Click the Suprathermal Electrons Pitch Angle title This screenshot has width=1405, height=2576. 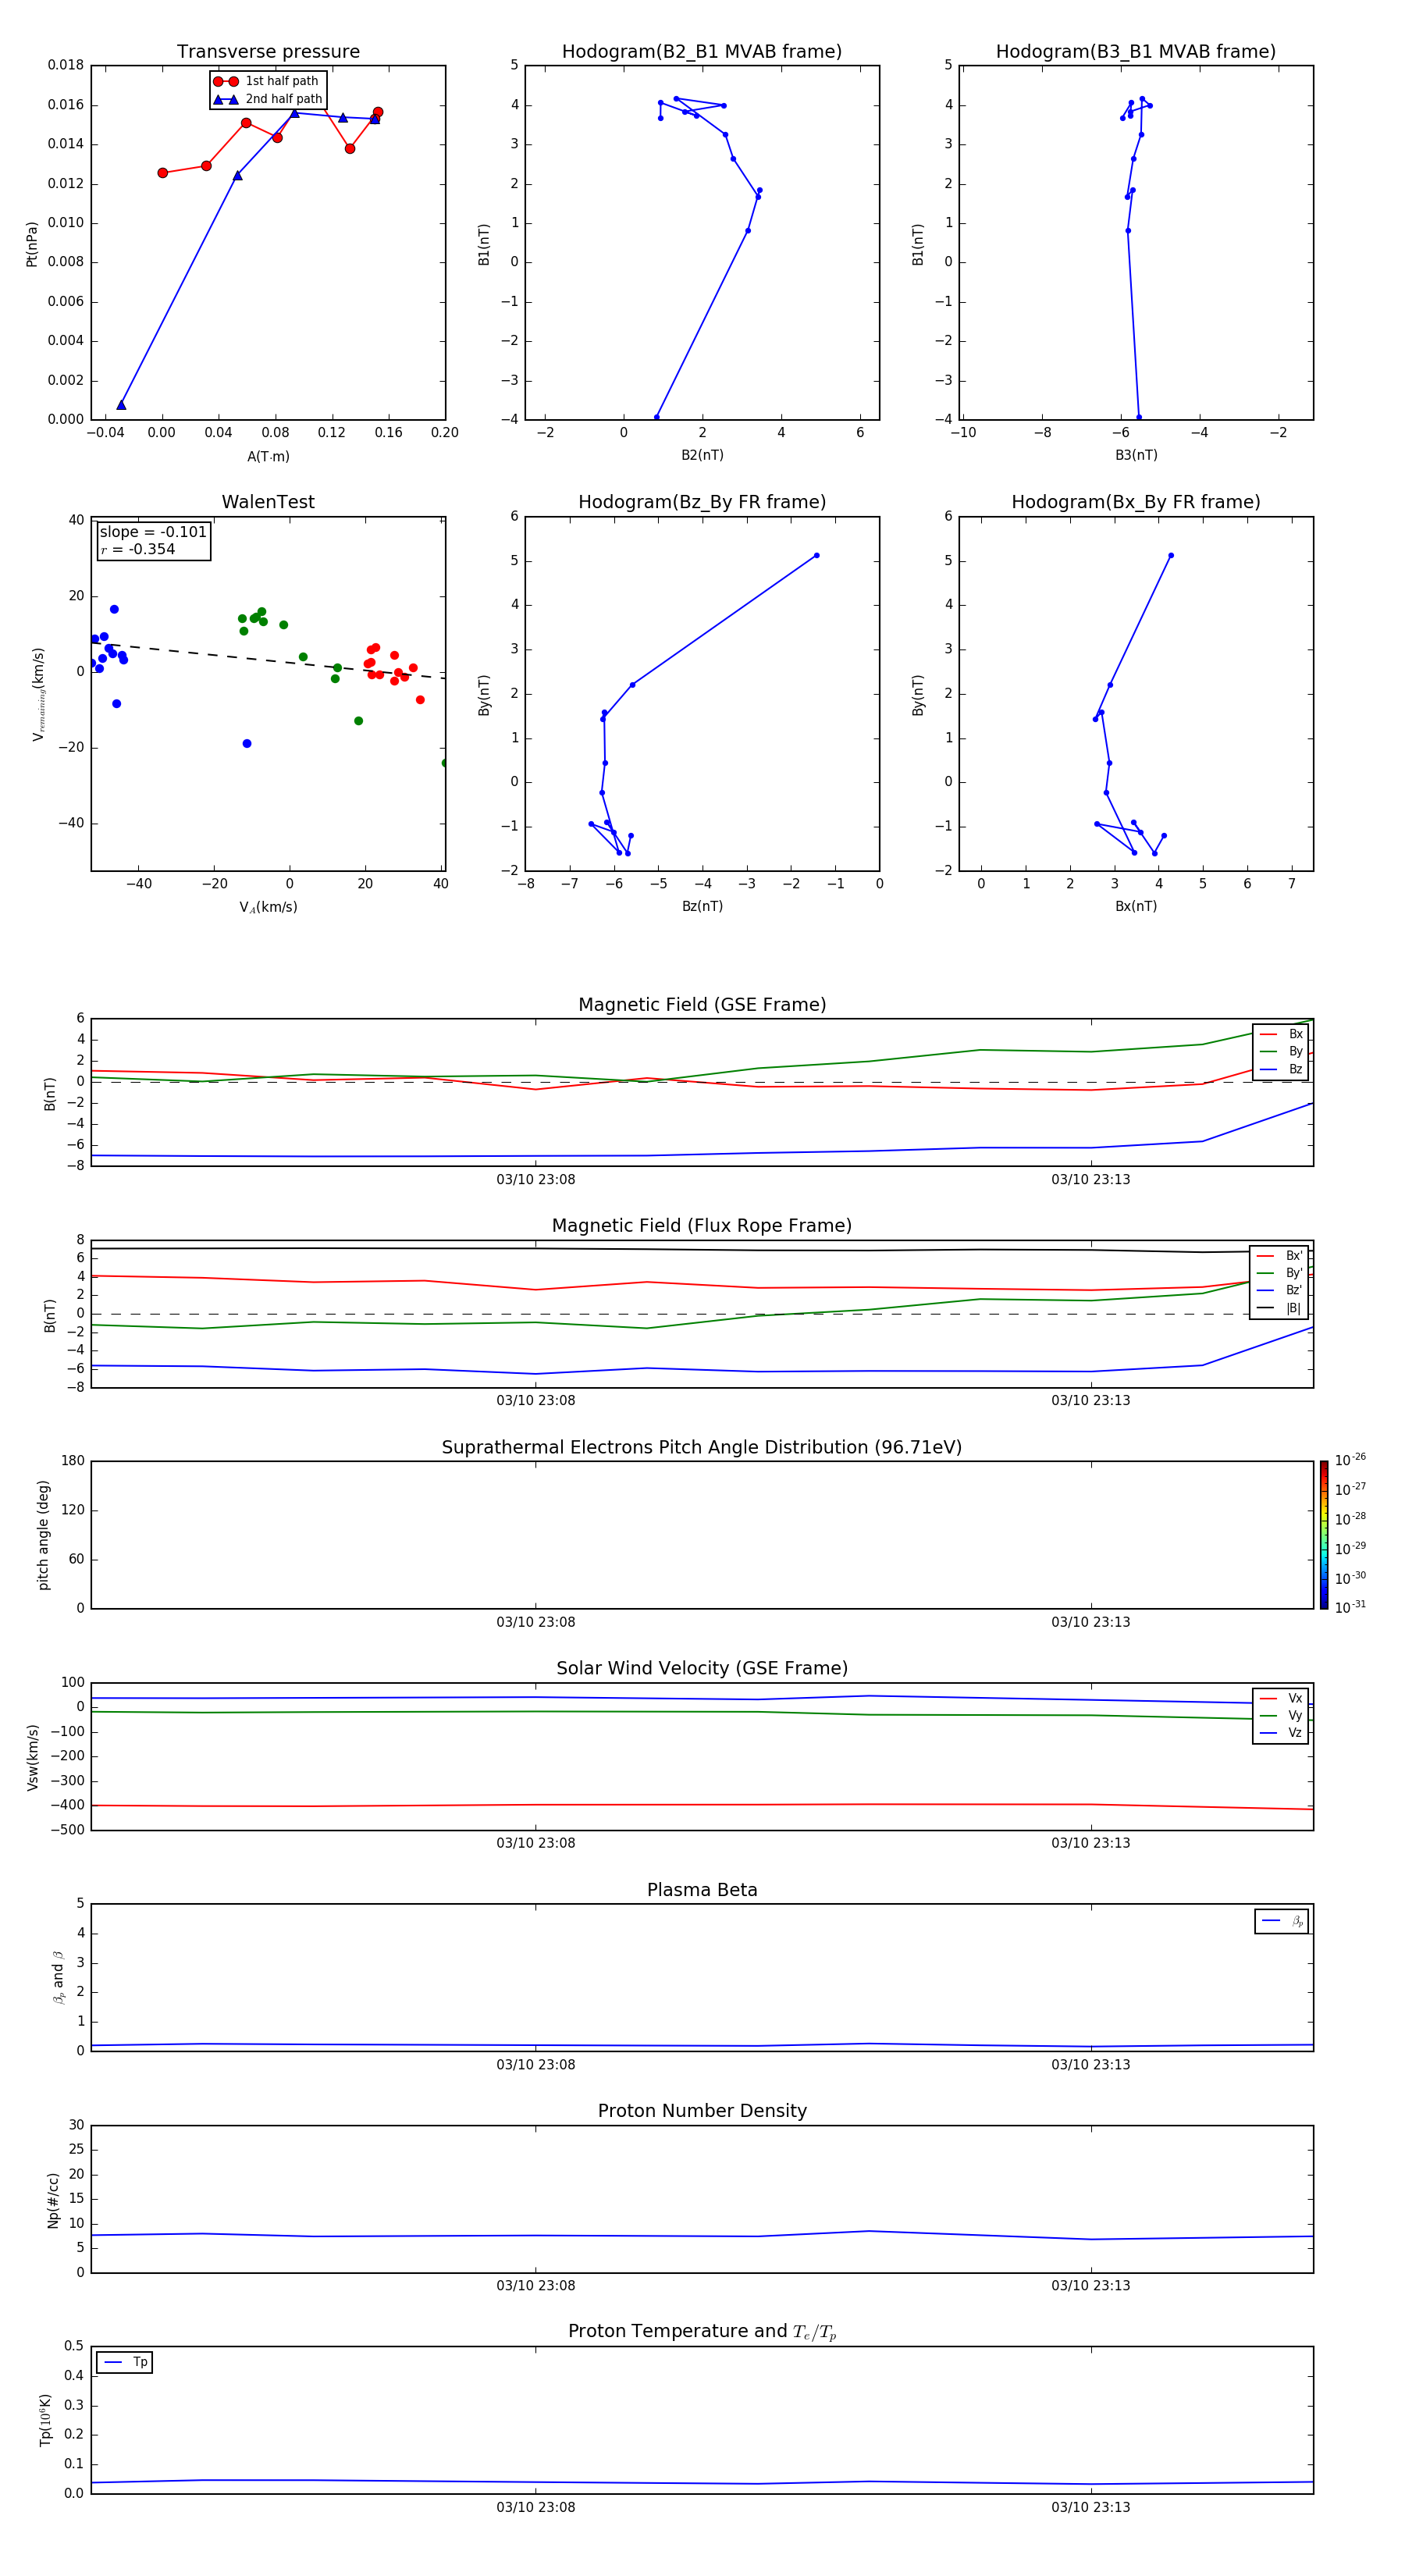[702, 1447]
